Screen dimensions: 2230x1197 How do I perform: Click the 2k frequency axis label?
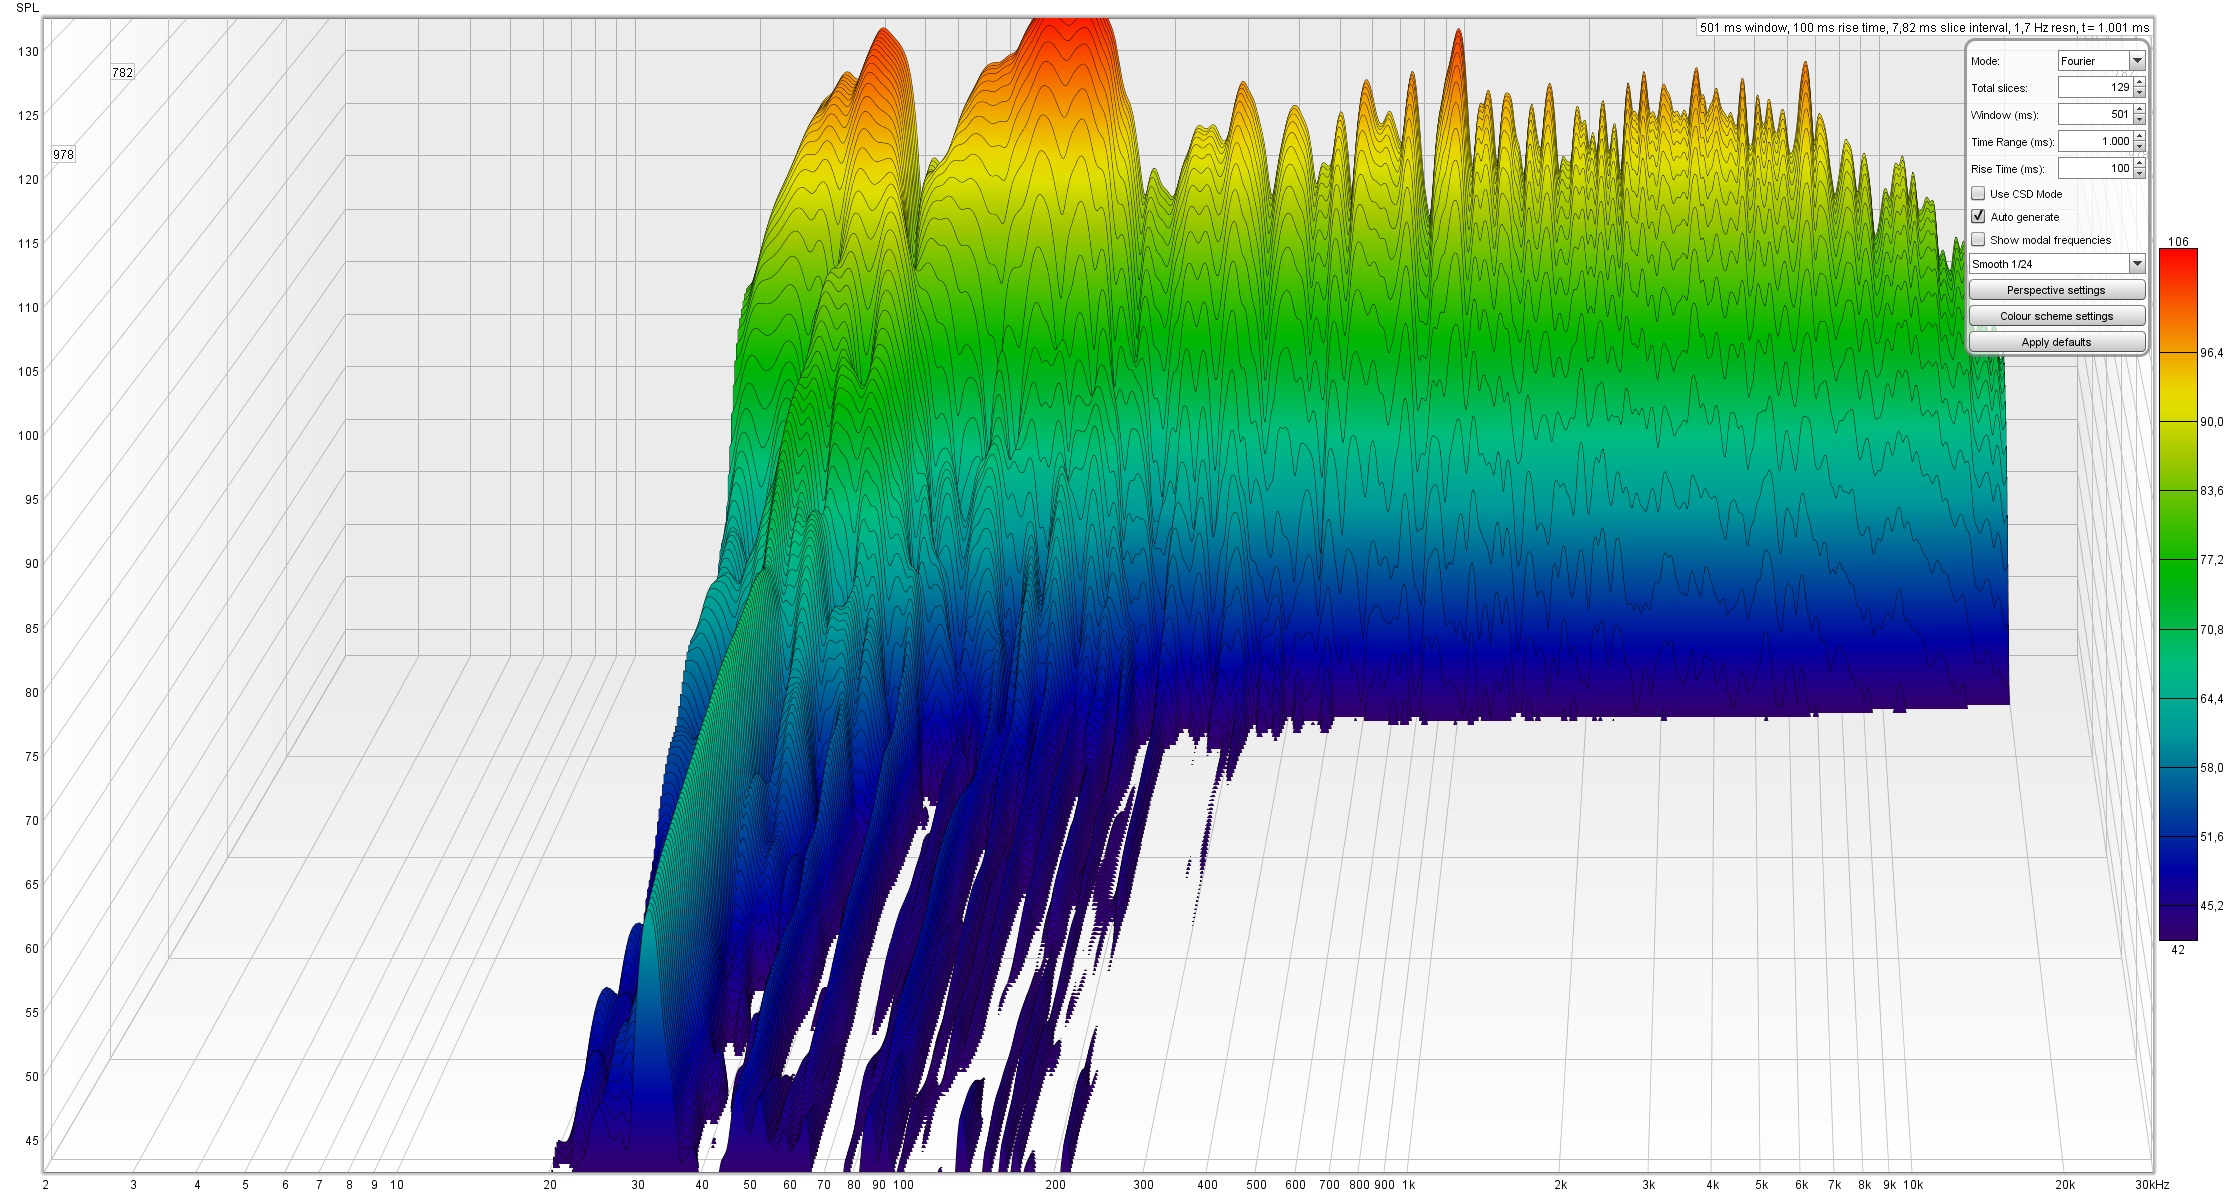(1560, 1185)
